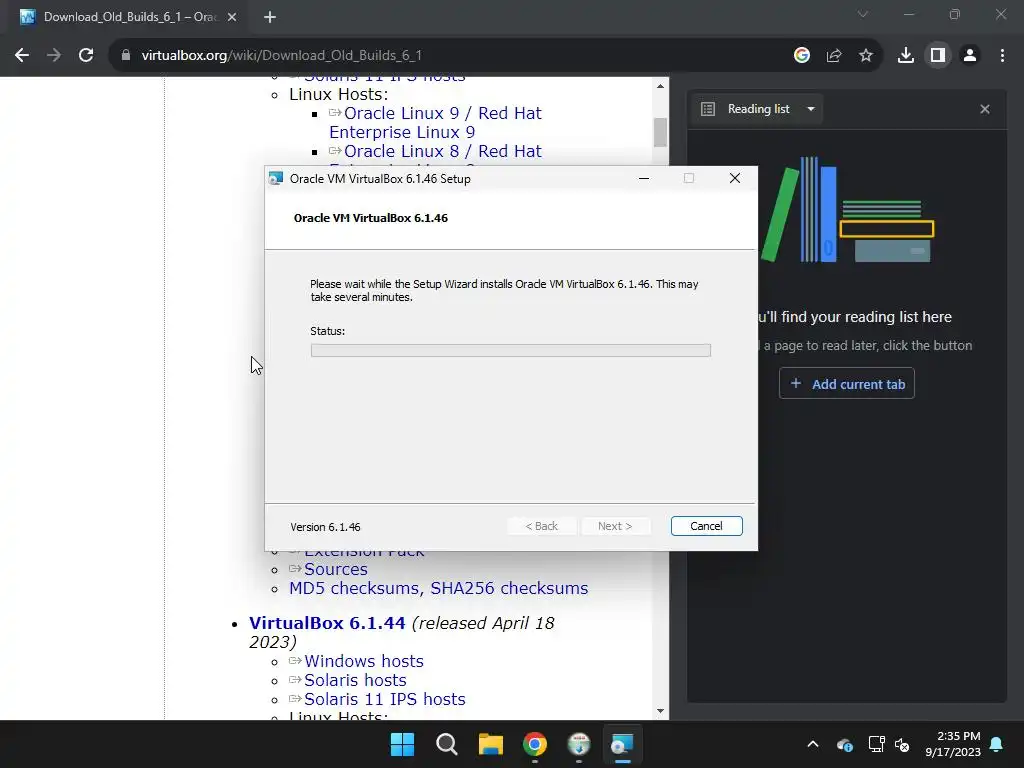Open the muted volume tray icon

pos(902,744)
